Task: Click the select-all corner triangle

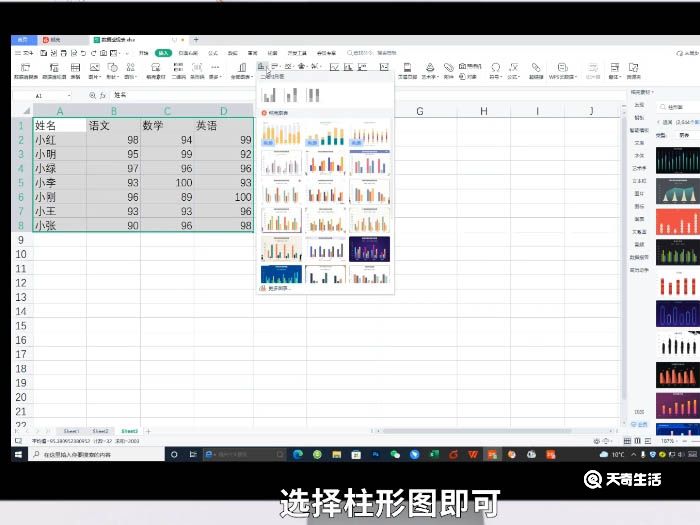Action: [x=25, y=111]
